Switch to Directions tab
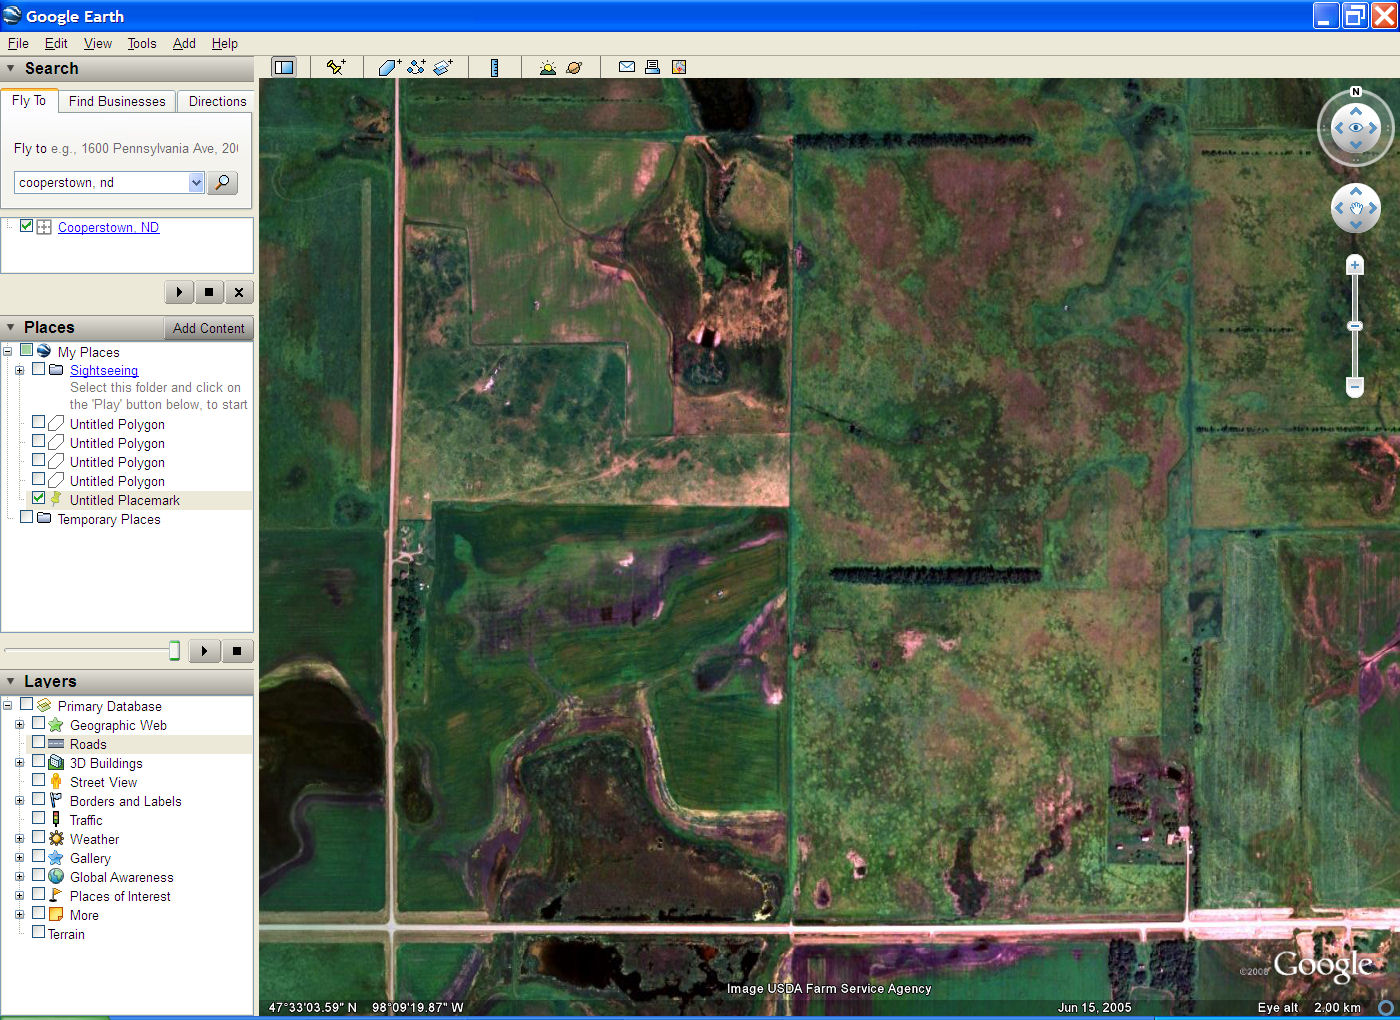The height and width of the screenshot is (1020, 1400). pos(217,101)
